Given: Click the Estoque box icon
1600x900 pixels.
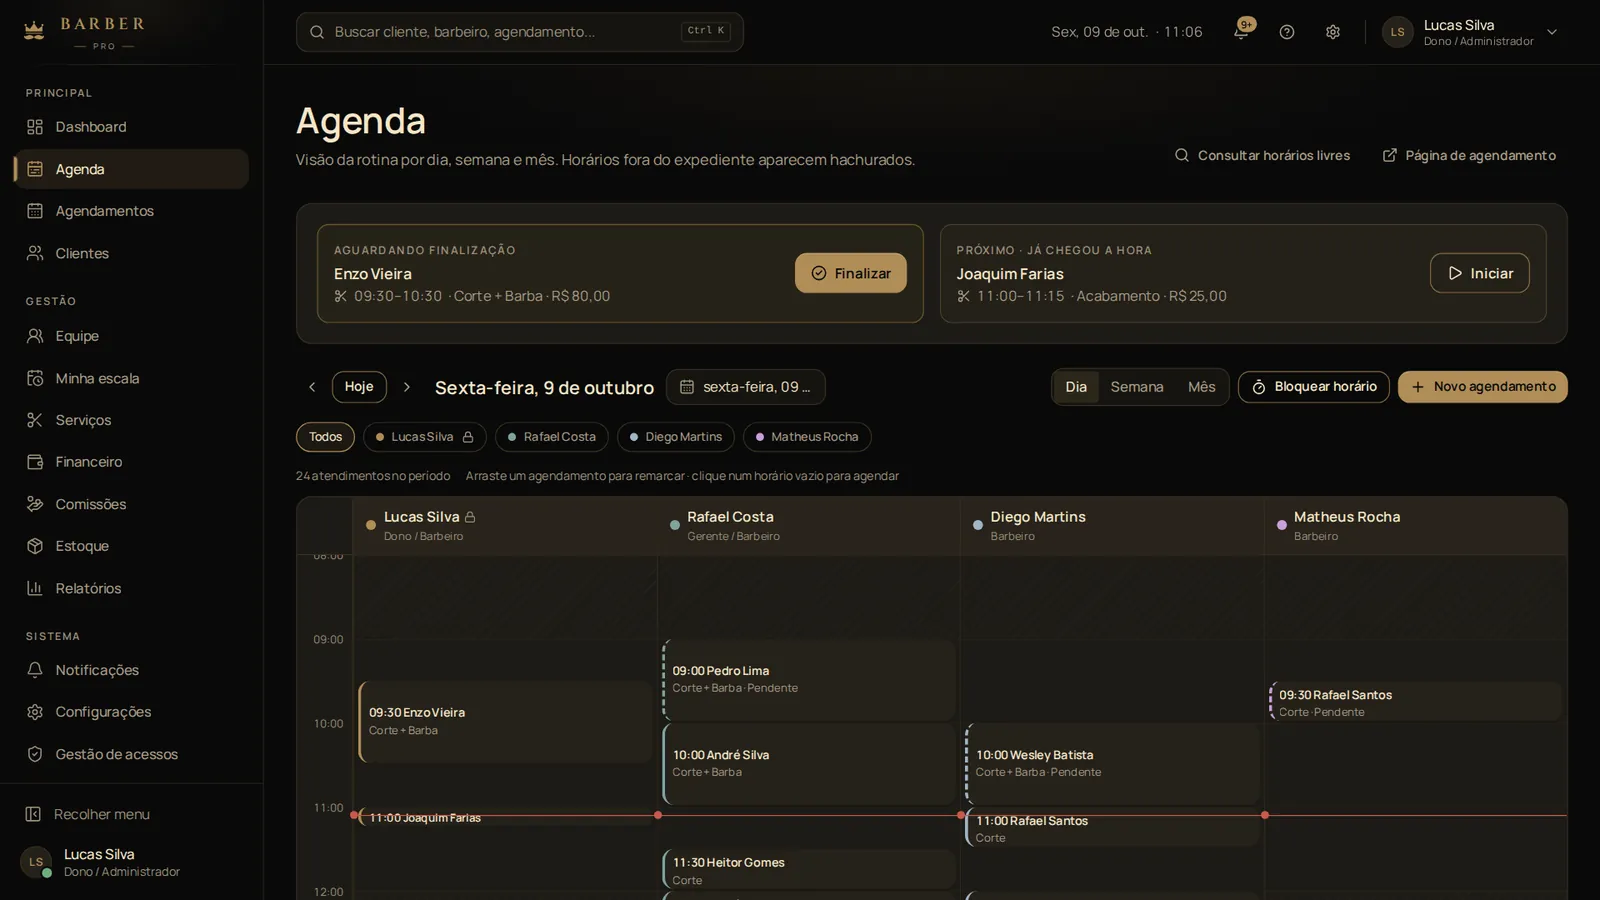Looking at the screenshot, I should click(x=35, y=546).
